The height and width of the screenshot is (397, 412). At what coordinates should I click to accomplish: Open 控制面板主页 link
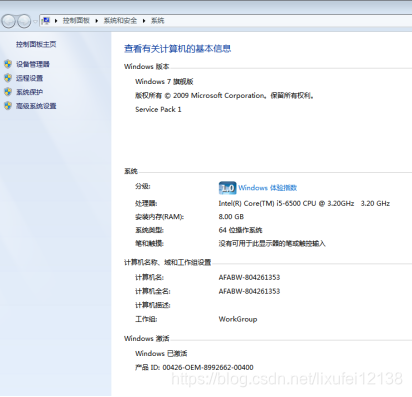pos(36,44)
